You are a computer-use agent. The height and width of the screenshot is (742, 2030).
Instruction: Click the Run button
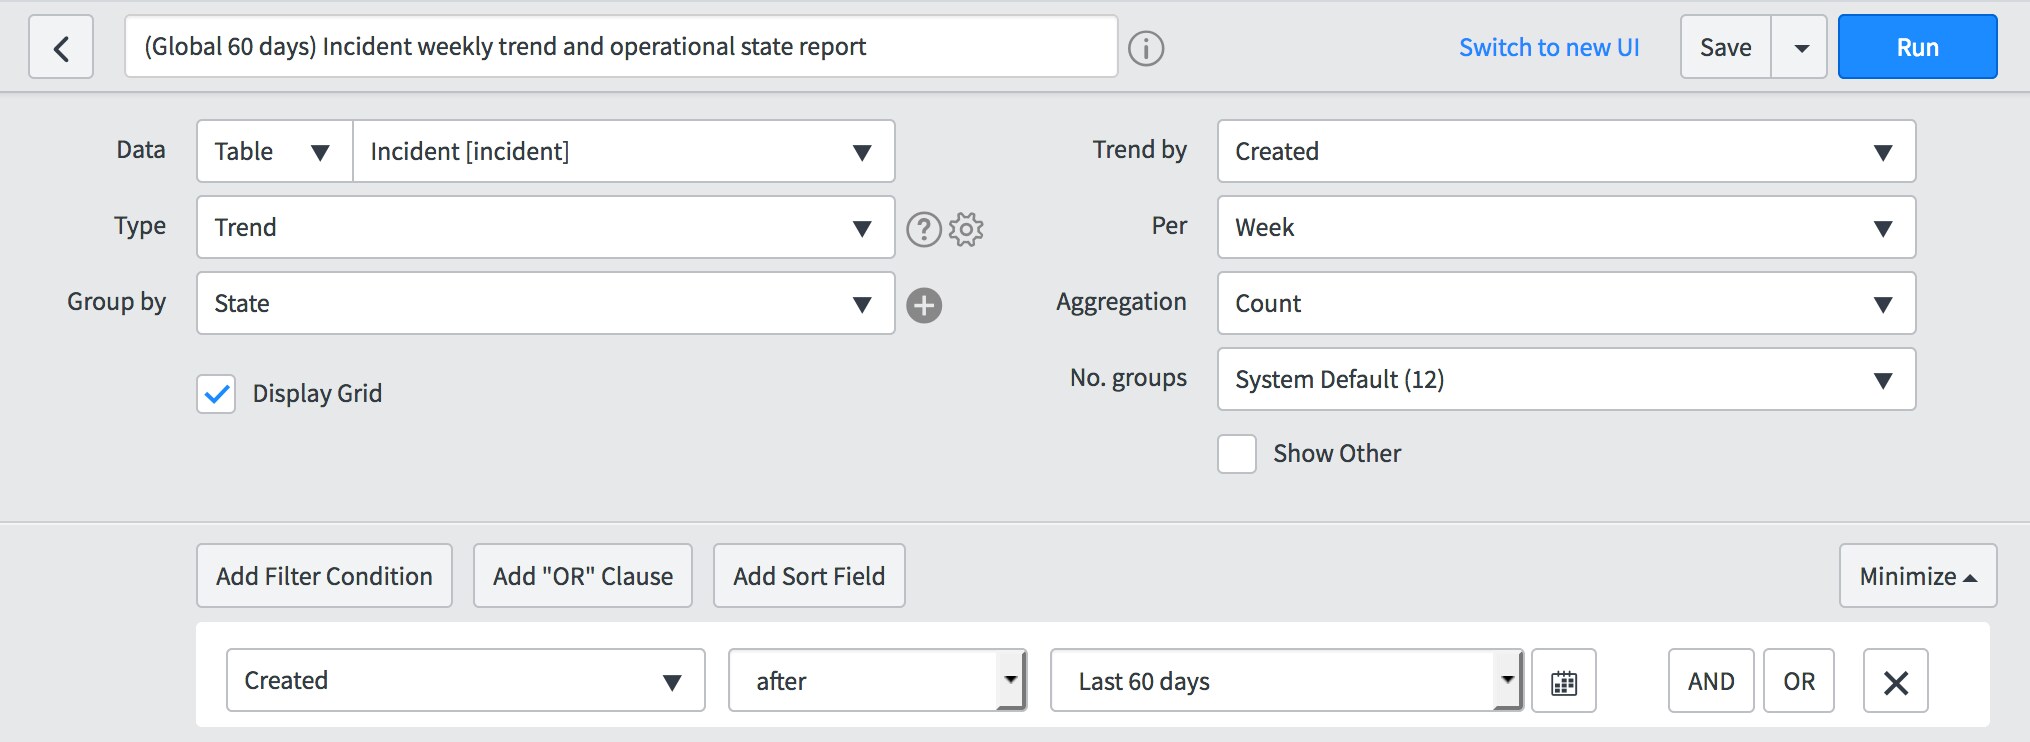pos(1918,47)
